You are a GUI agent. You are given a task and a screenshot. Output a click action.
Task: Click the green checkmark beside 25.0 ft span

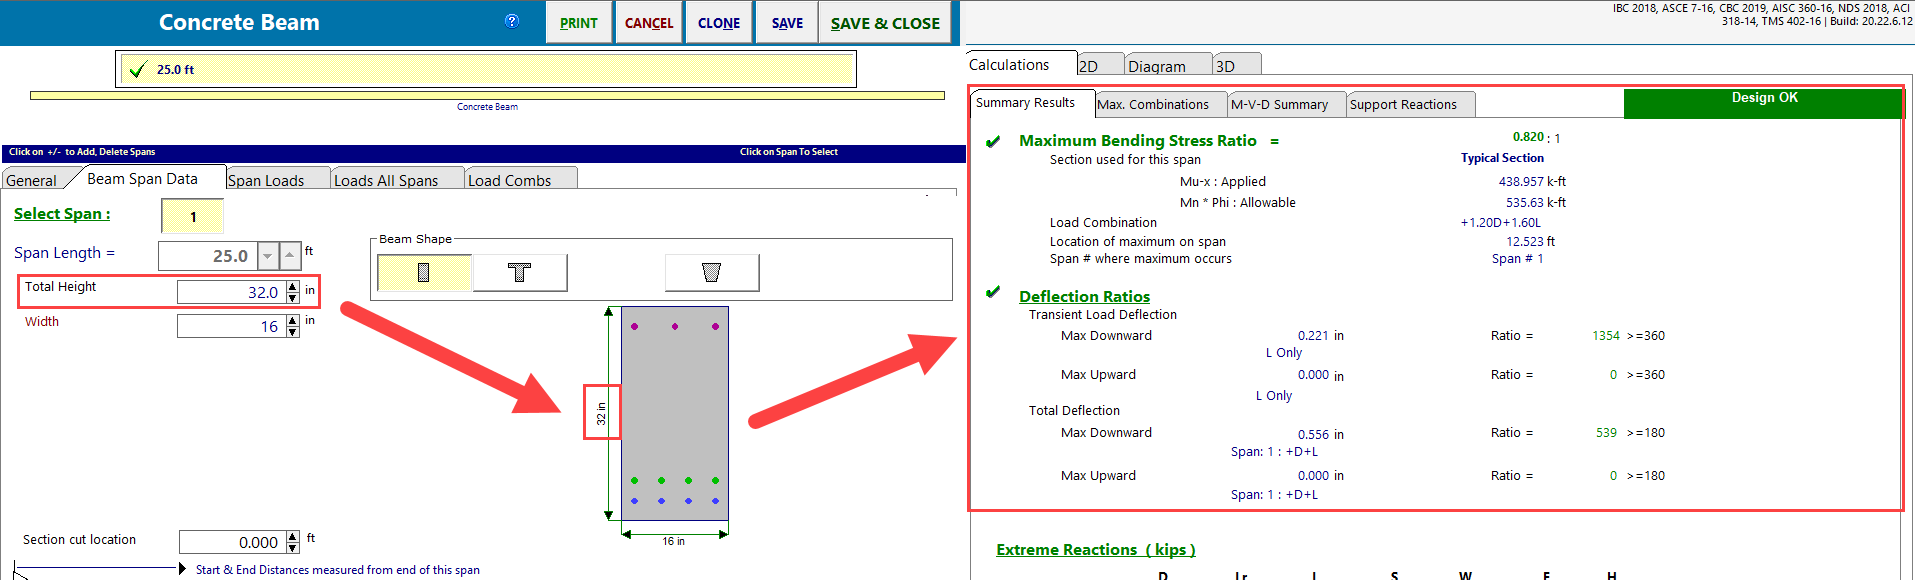(138, 70)
